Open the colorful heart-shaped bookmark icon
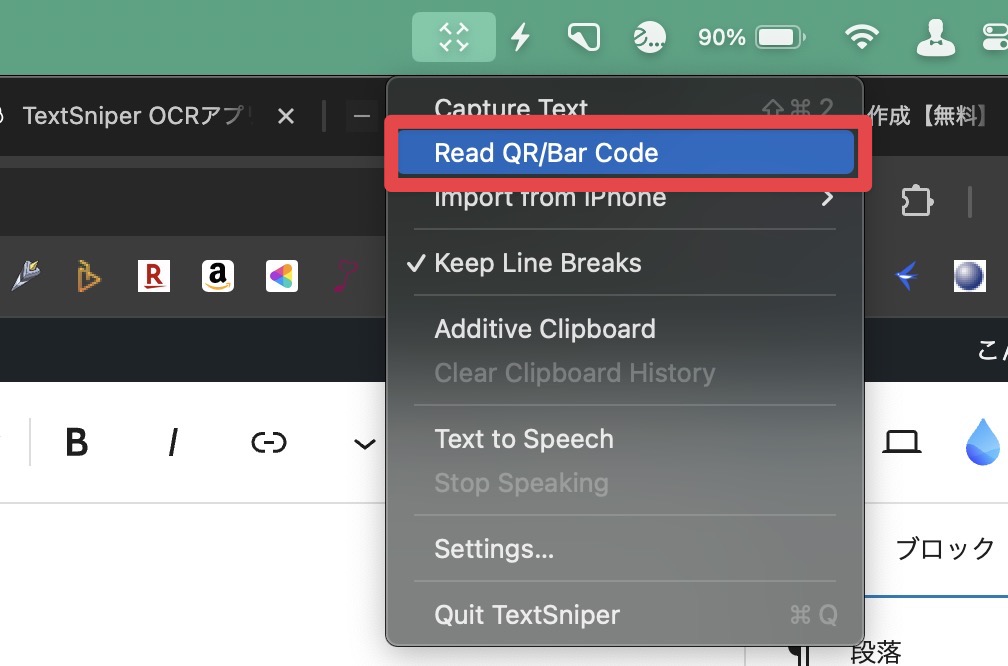 click(282, 276)
